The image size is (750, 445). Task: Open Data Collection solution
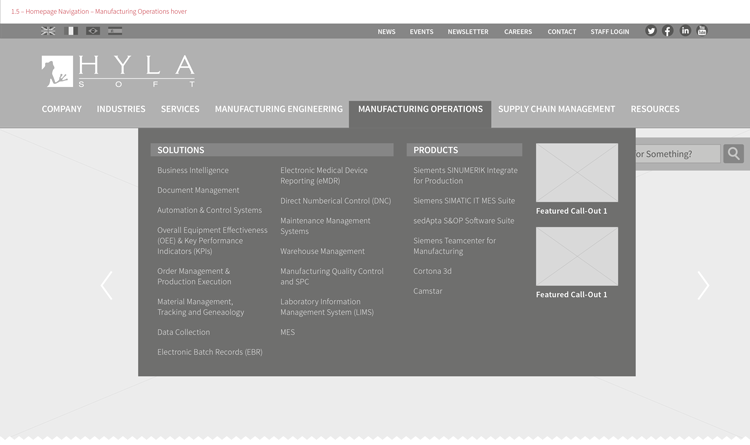(x=184, y=332)
